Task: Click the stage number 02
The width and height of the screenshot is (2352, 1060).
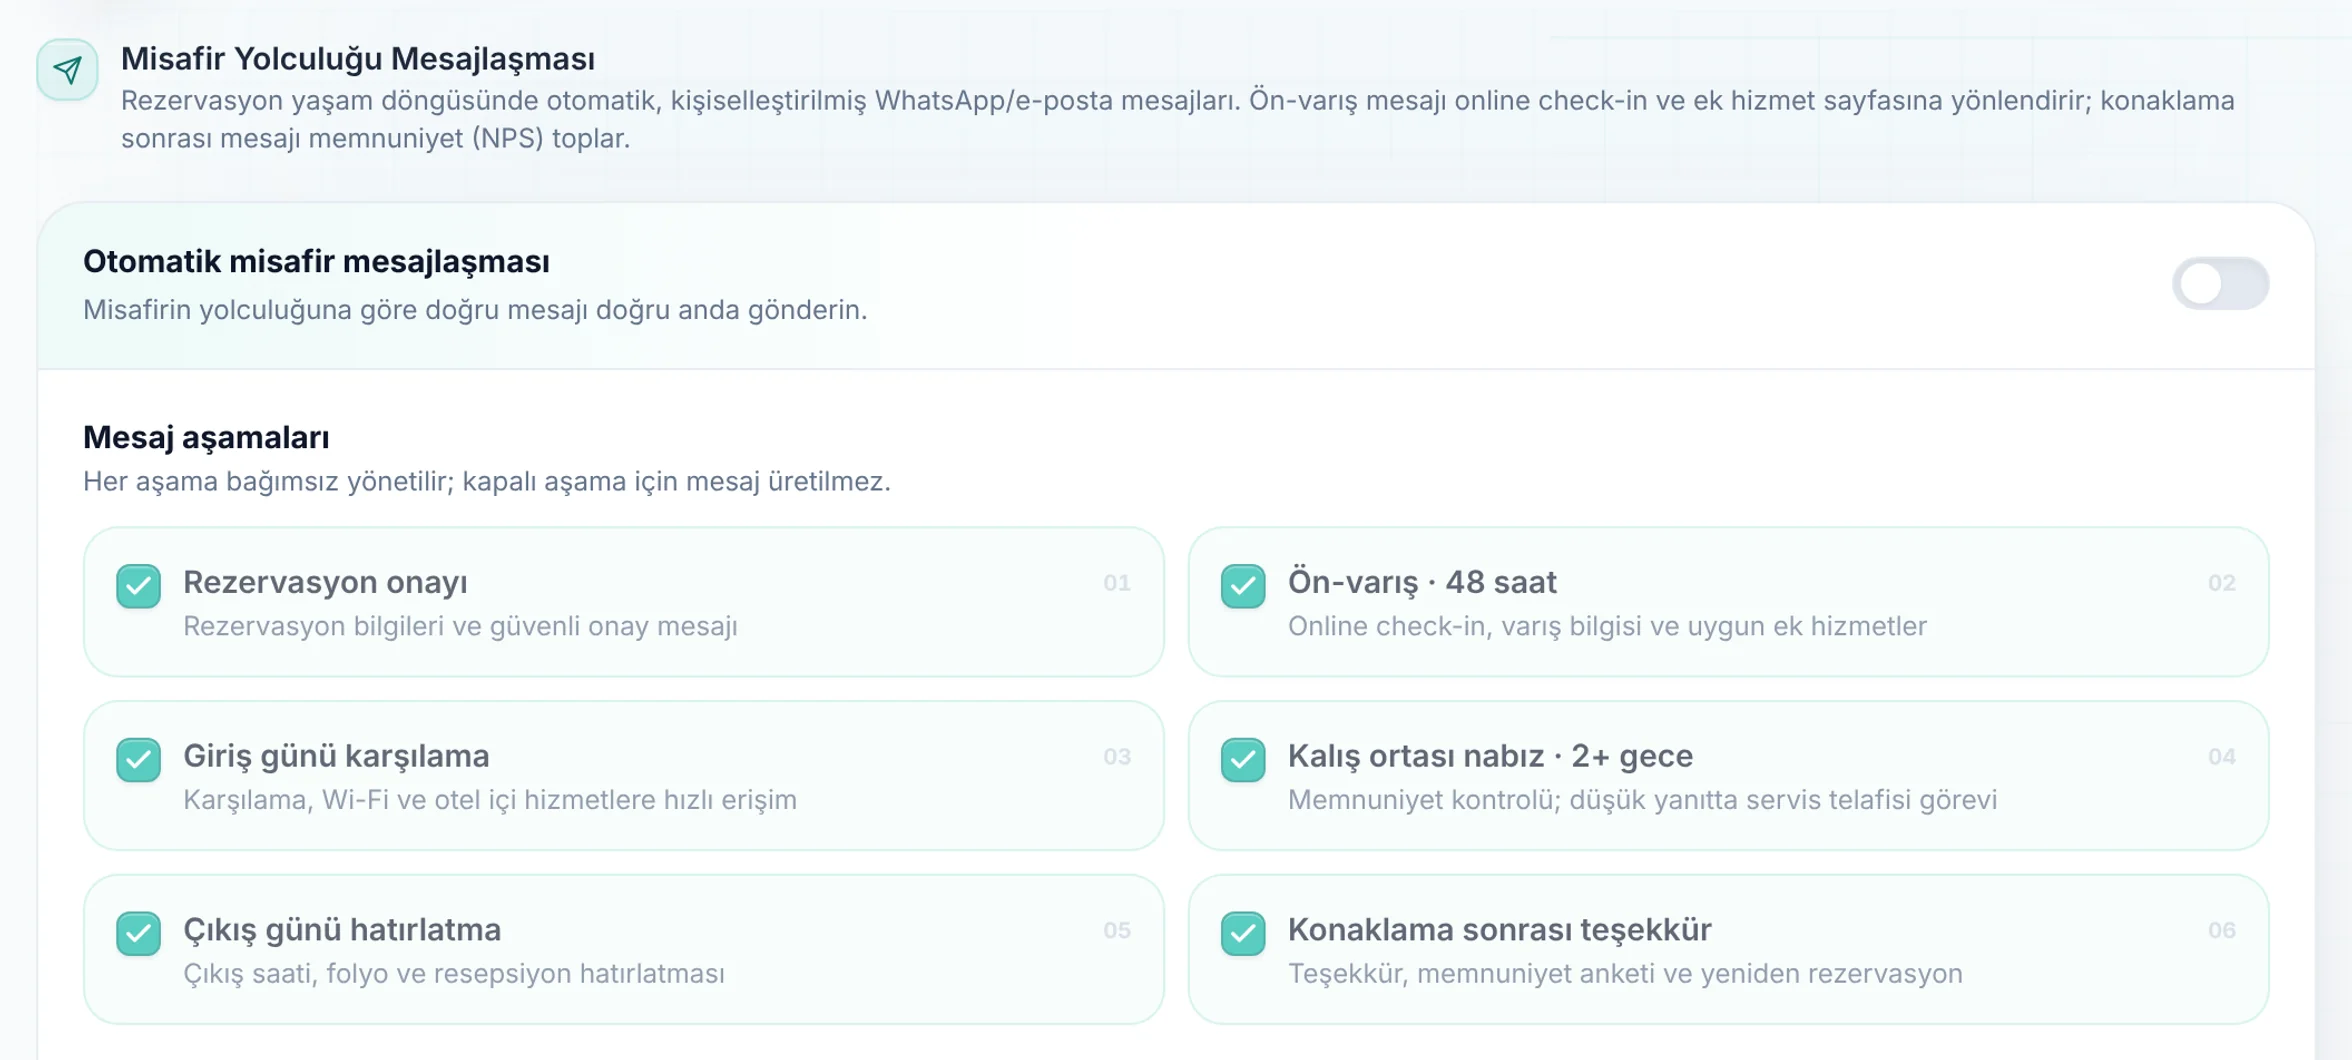Action: click(x=2222, y=583)
